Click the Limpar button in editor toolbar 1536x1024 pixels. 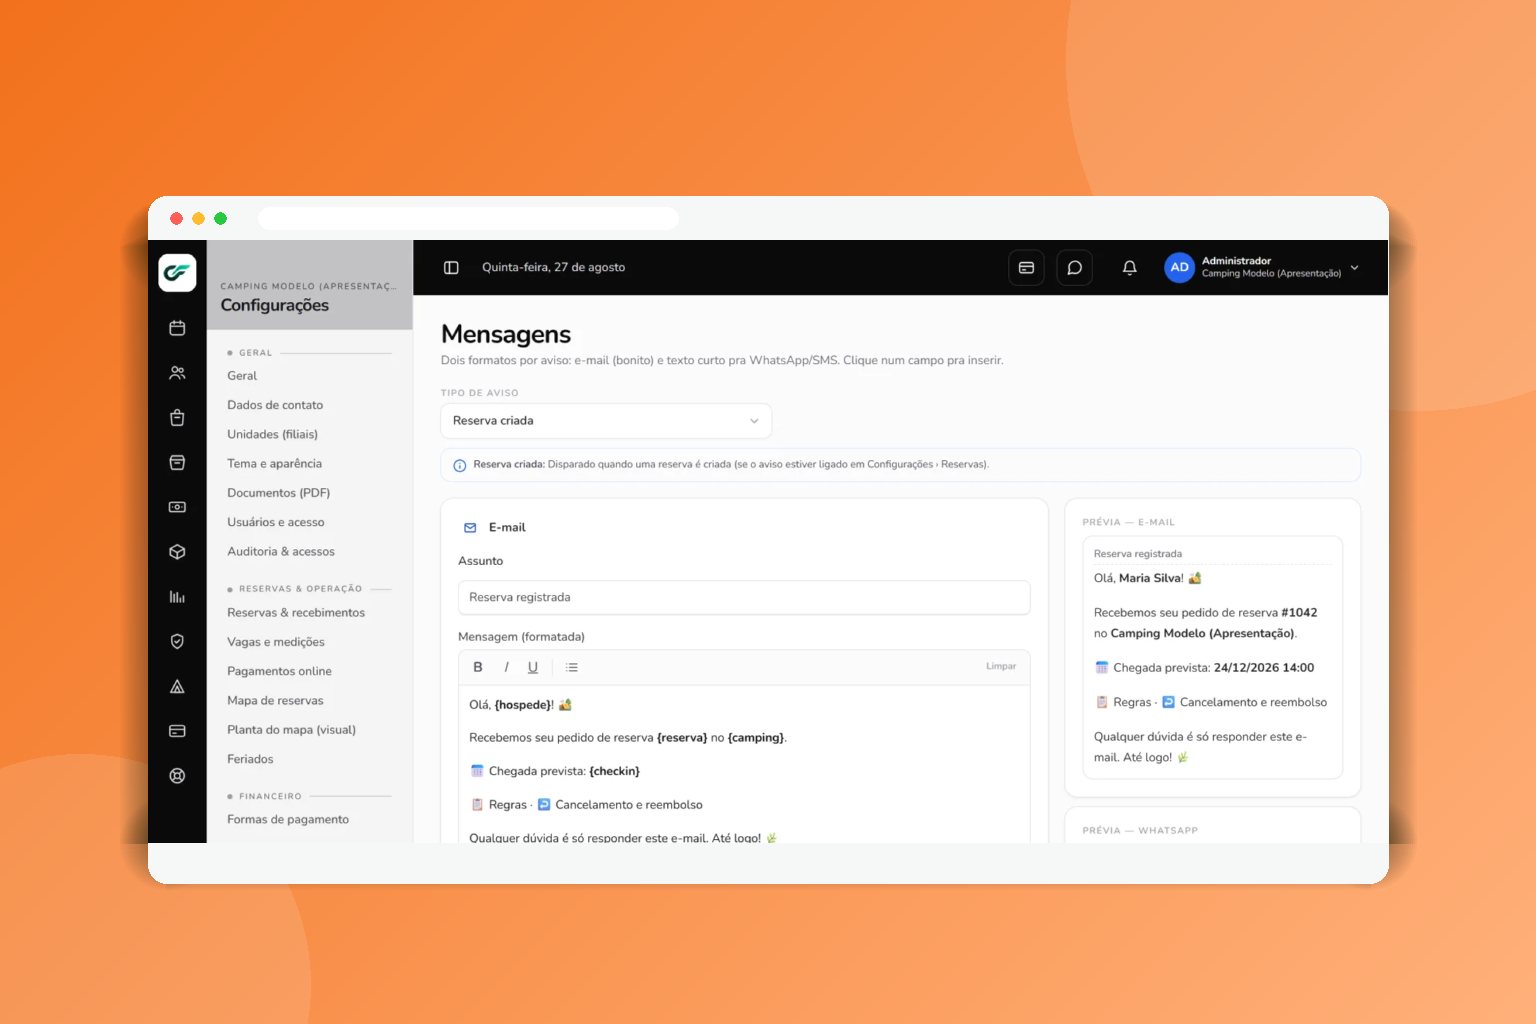[1001, 666]
